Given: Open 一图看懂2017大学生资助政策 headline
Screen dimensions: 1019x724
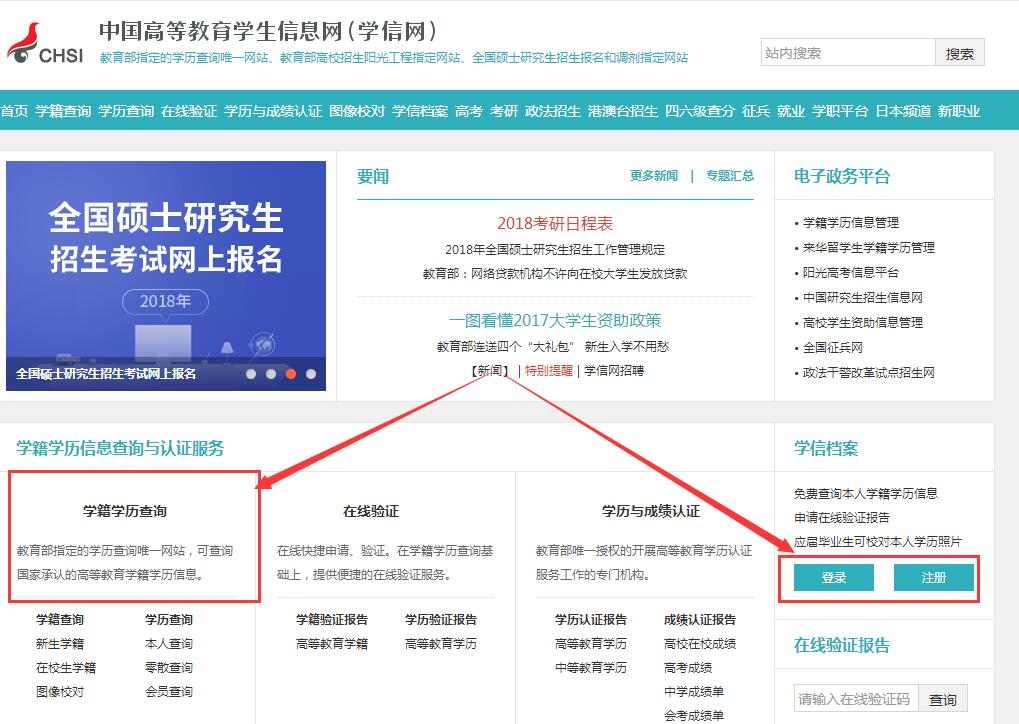Looking at the screenshot, I should pyautogui.click(x=555, y=320).
